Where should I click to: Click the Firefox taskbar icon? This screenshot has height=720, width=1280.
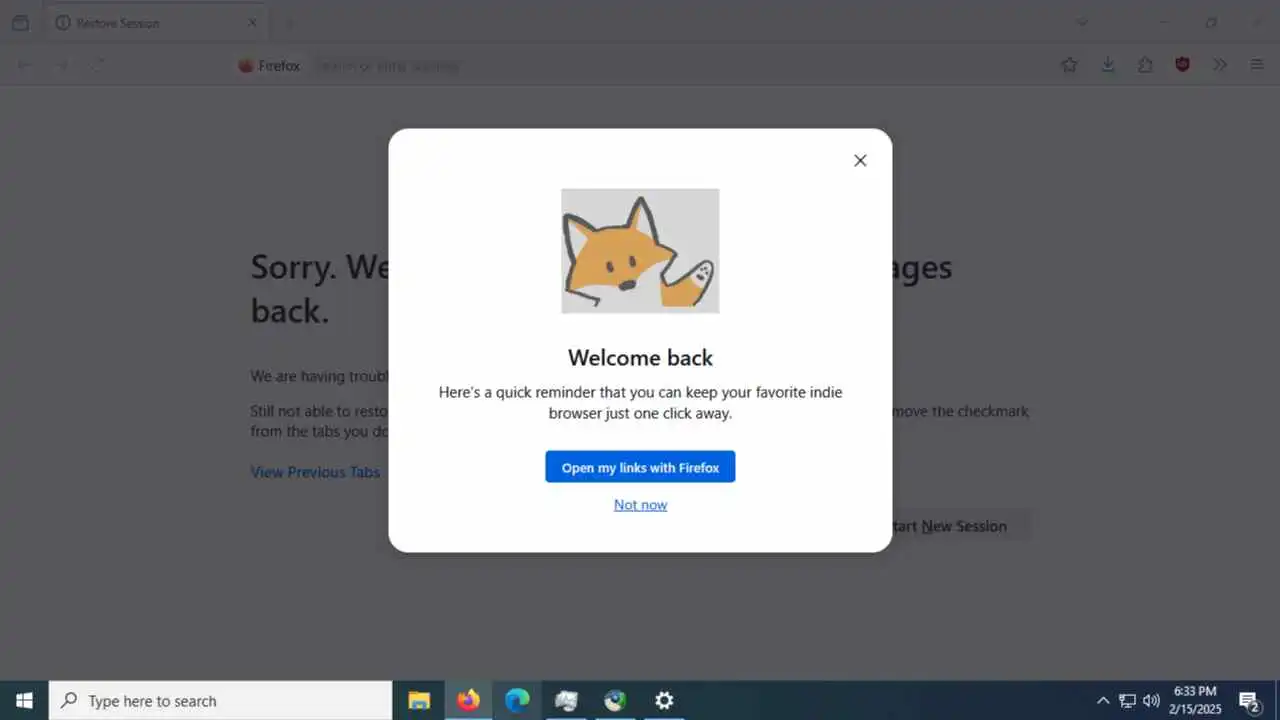[x=468, y=700]
